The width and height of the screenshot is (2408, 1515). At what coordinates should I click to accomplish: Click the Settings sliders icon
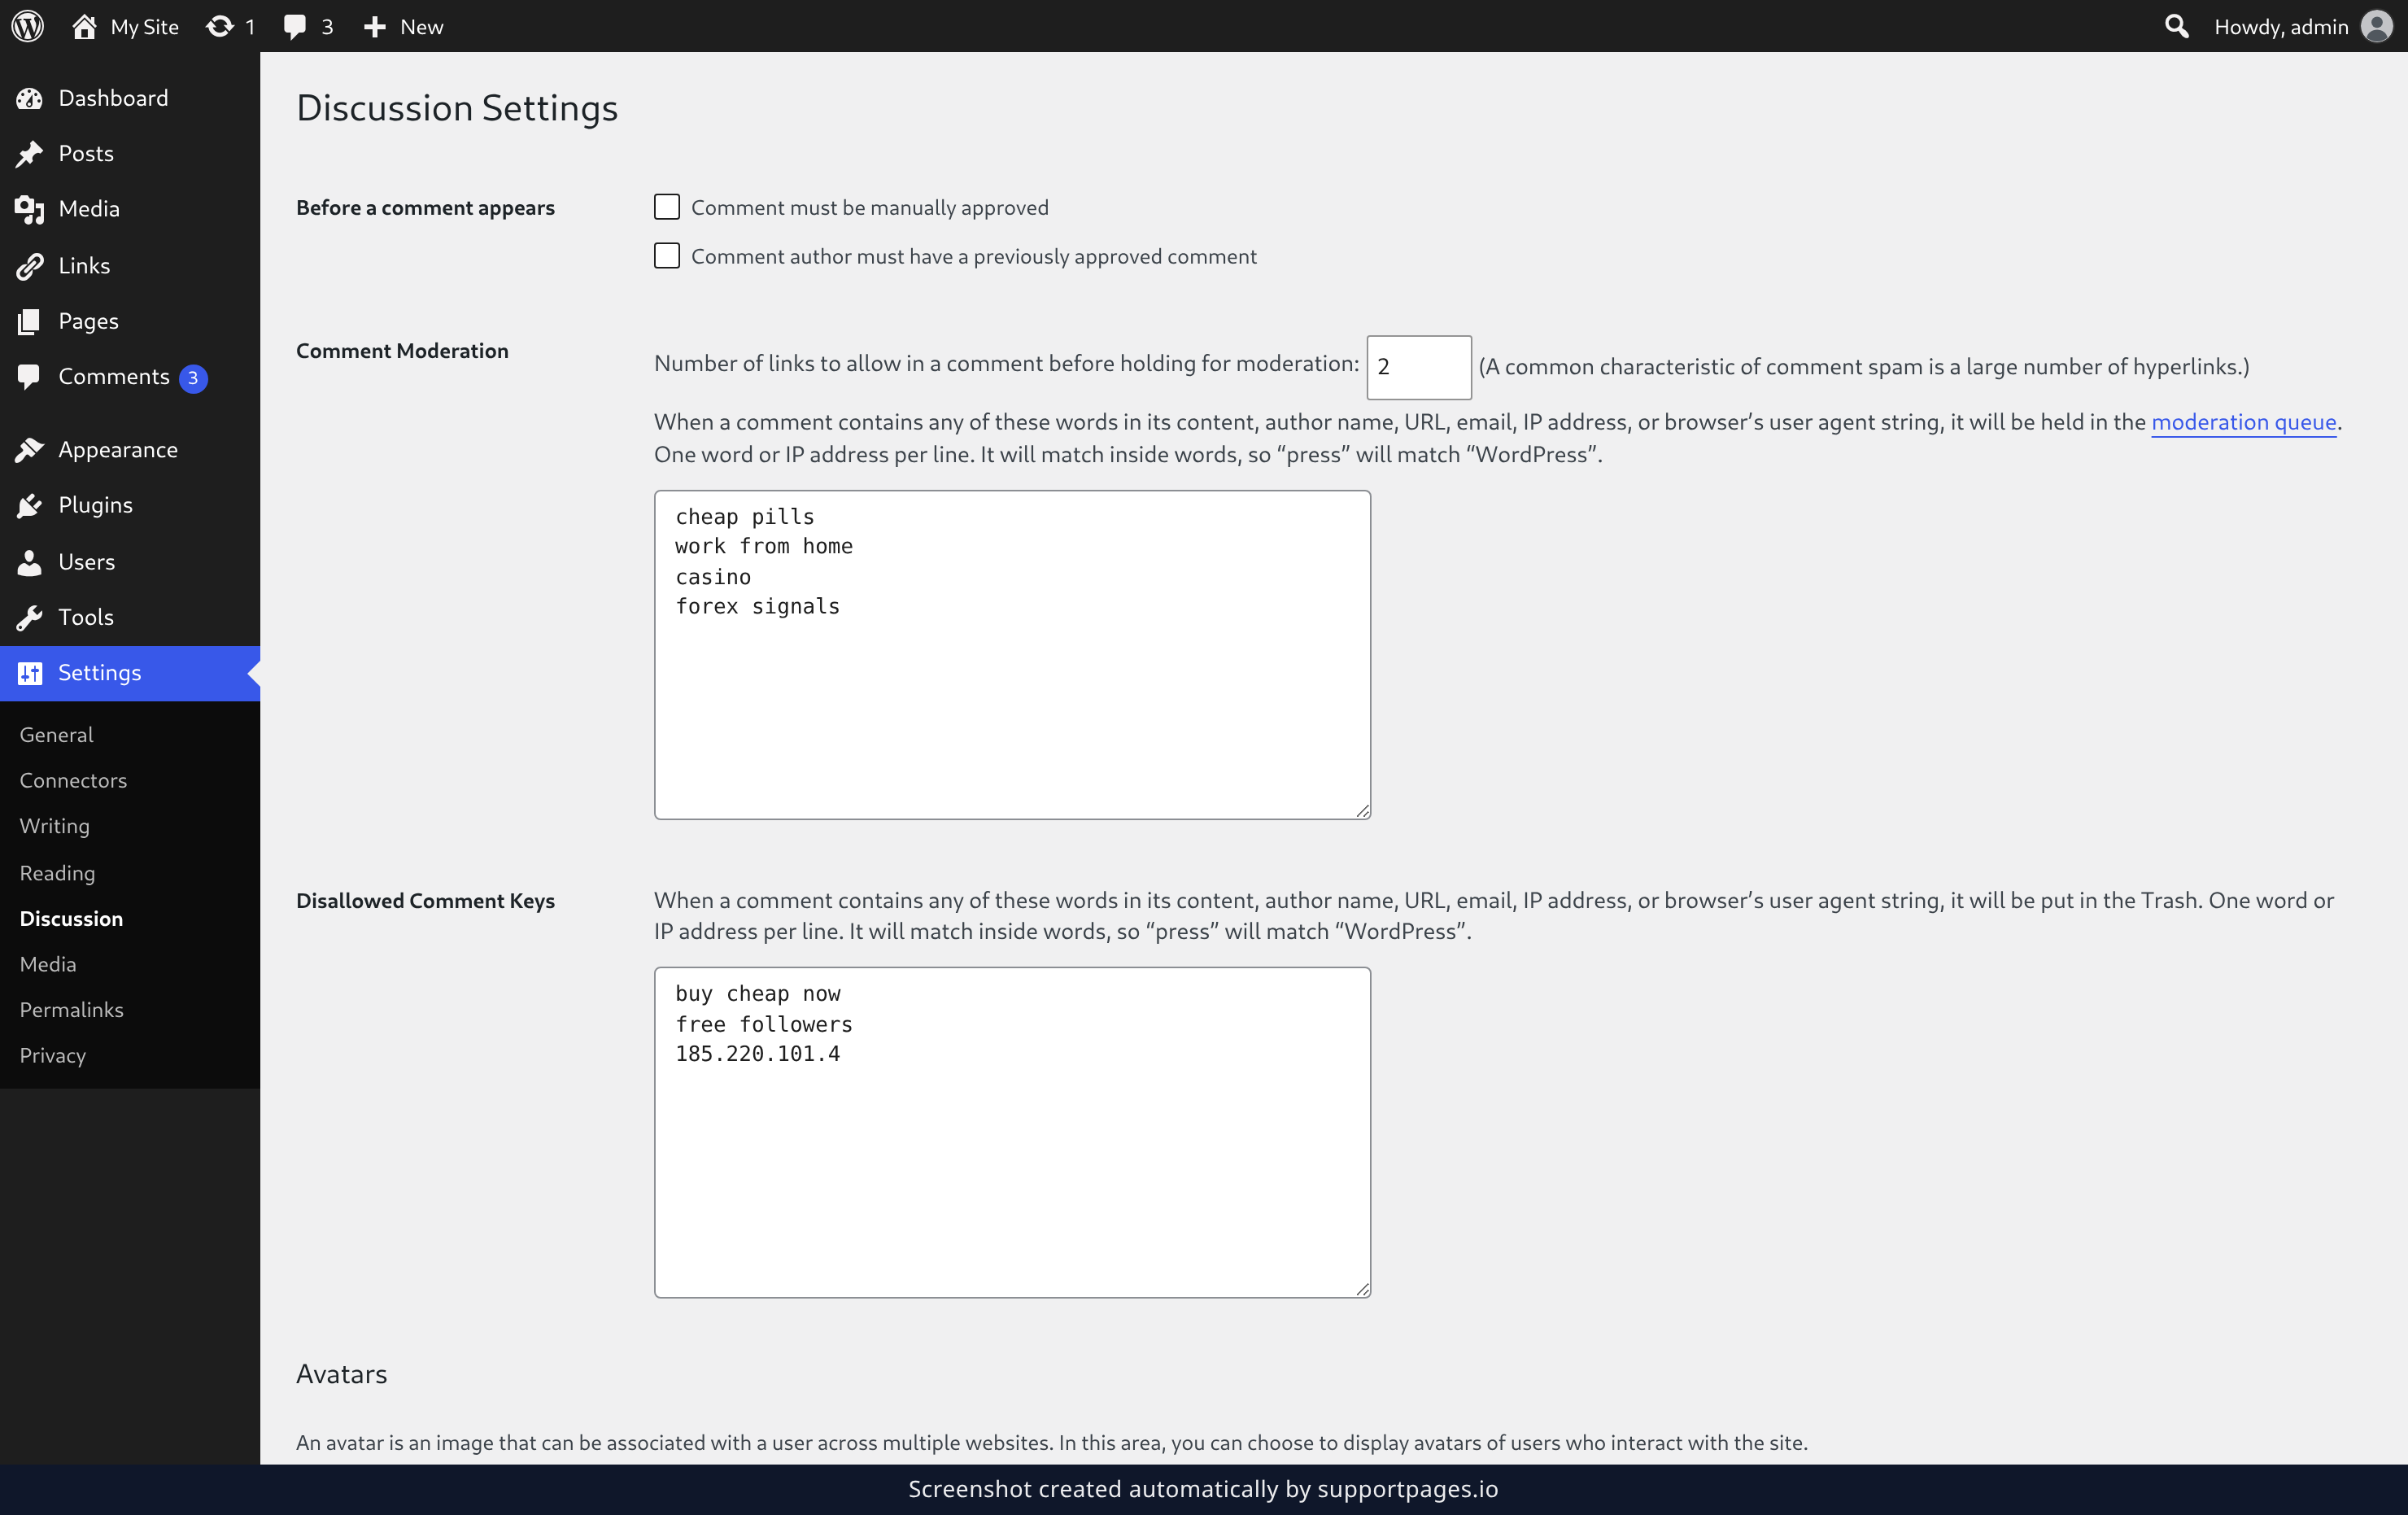coord(30,673)
